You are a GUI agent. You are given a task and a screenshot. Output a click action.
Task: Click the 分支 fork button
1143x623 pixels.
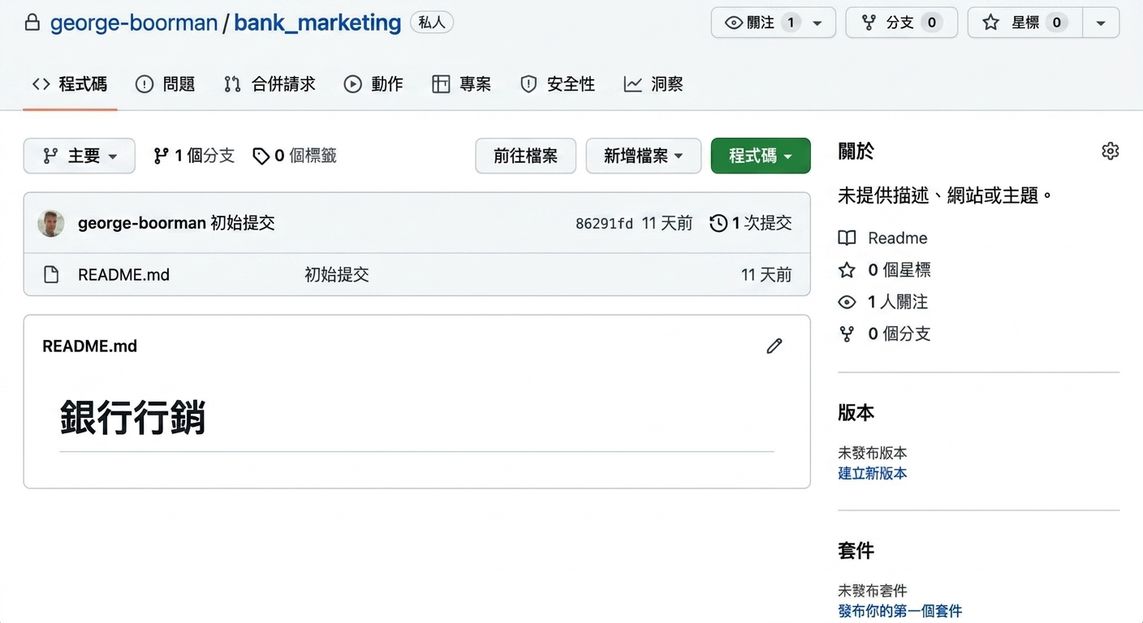tap(901, 23)
